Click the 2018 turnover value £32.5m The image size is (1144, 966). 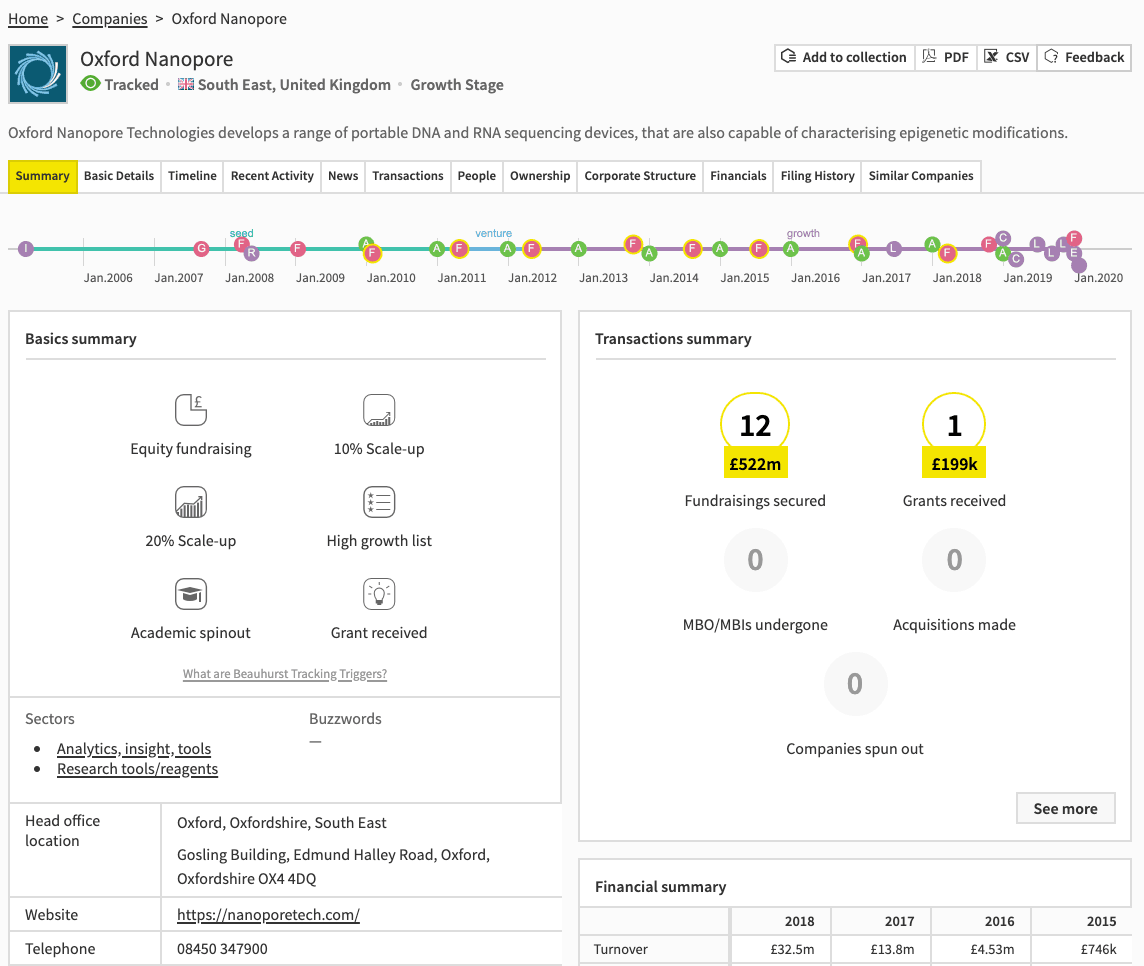point(792,949)
